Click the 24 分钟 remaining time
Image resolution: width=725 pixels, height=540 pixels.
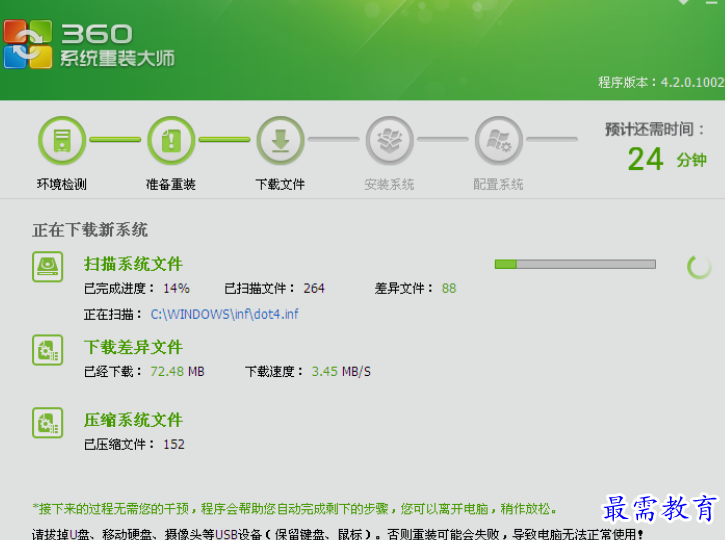[x=667, y=159]
